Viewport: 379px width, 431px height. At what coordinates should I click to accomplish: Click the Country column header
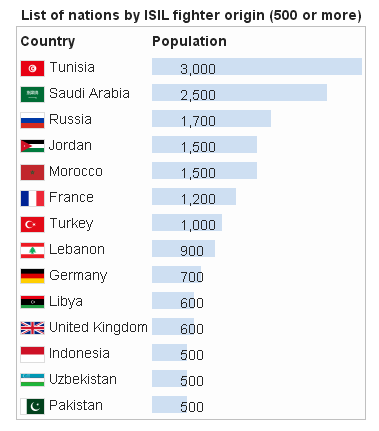(48, 42)
